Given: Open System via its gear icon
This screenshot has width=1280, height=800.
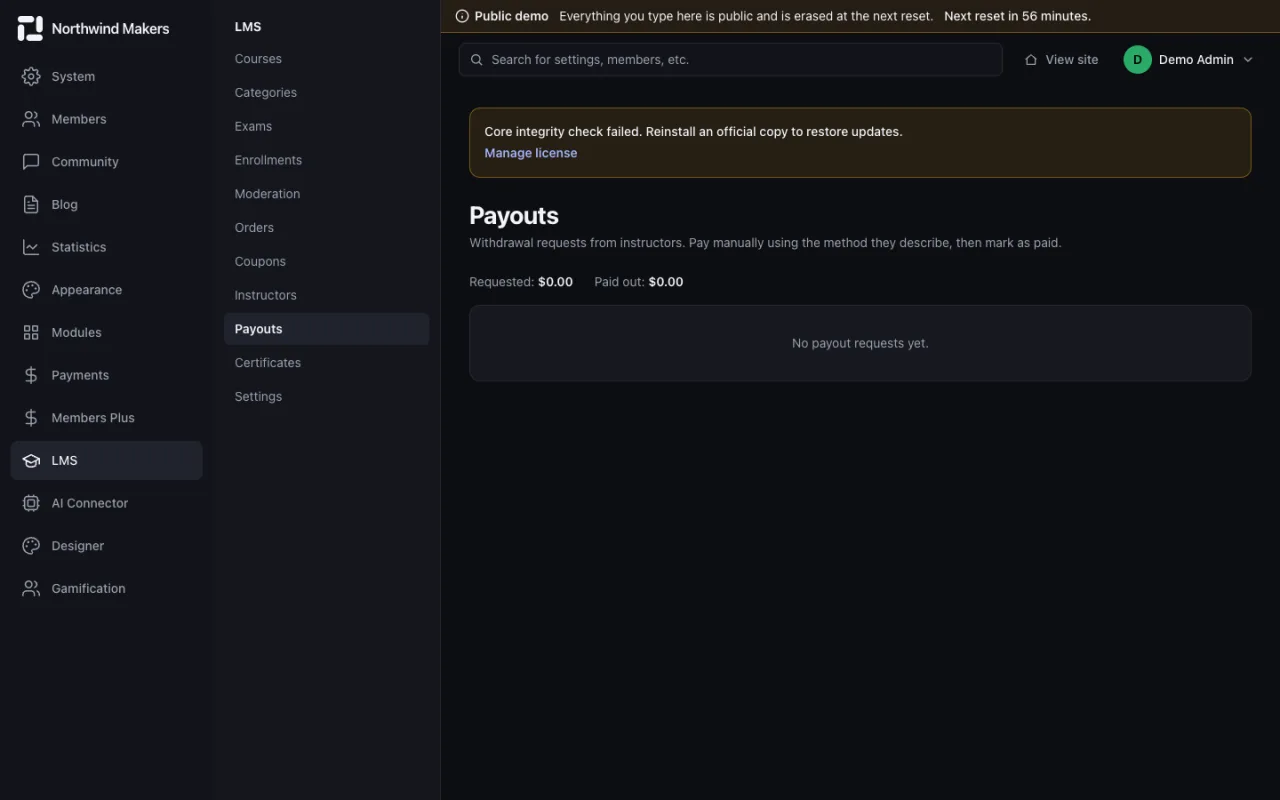Looking at the screenshot, I should coord(31,76).
